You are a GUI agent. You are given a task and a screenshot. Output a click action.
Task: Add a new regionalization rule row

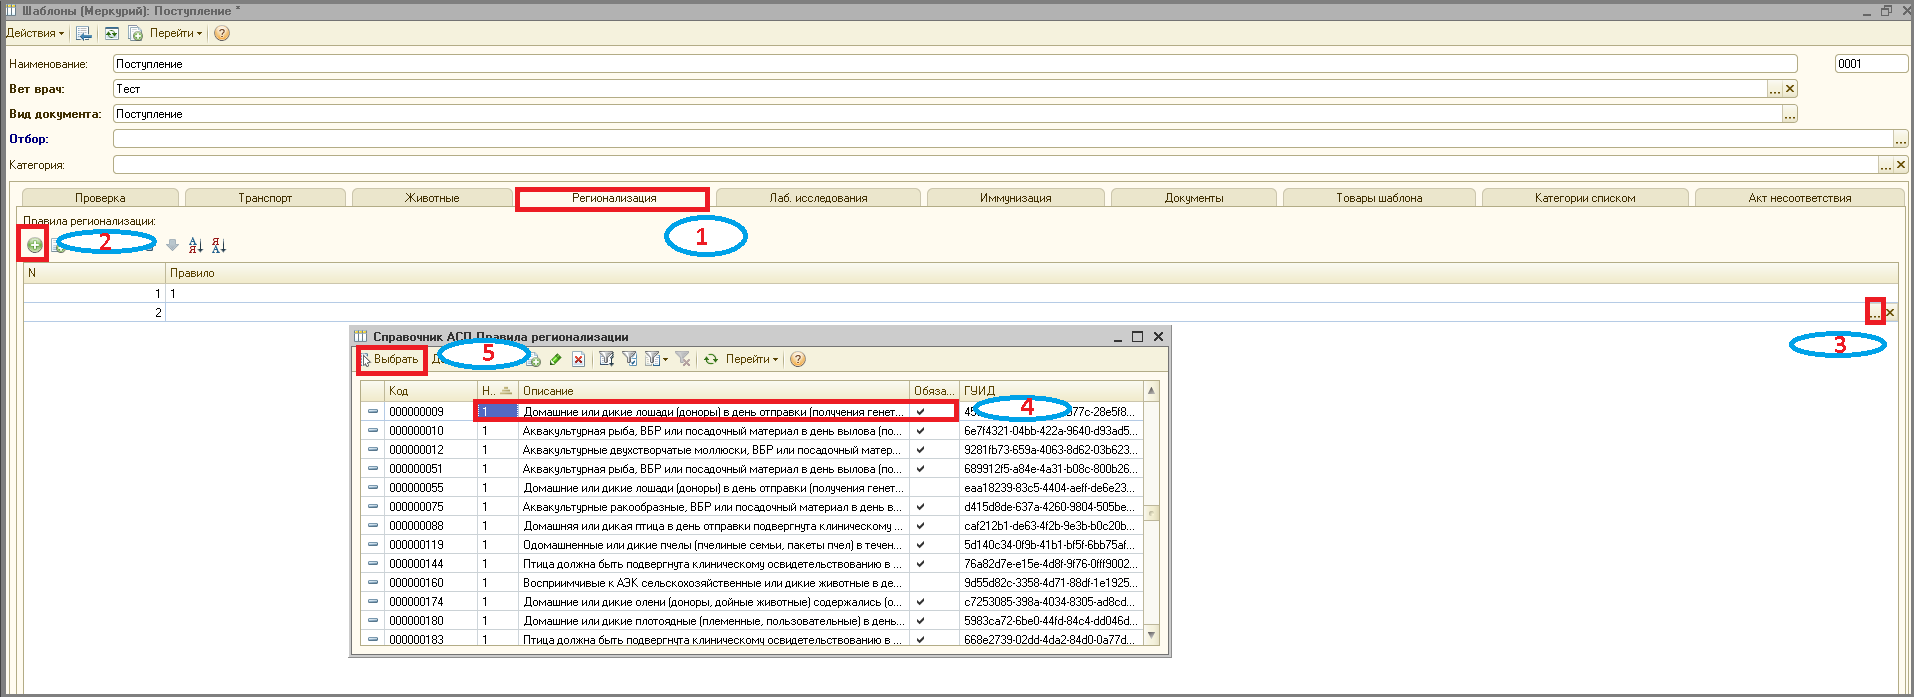click(34, 245)
